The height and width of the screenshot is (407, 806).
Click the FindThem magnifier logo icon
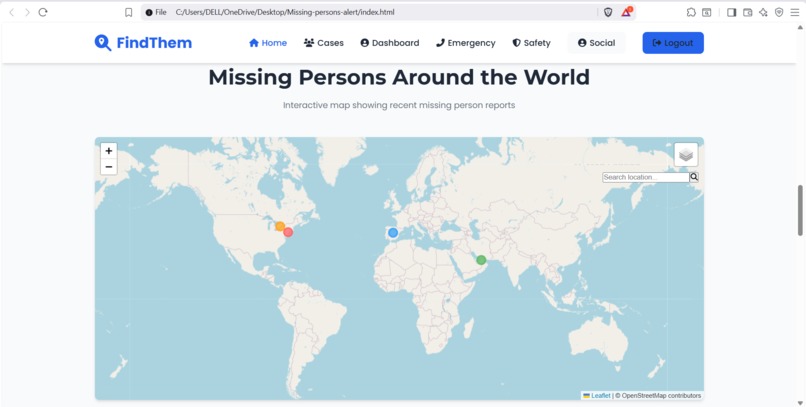(103, 43)
